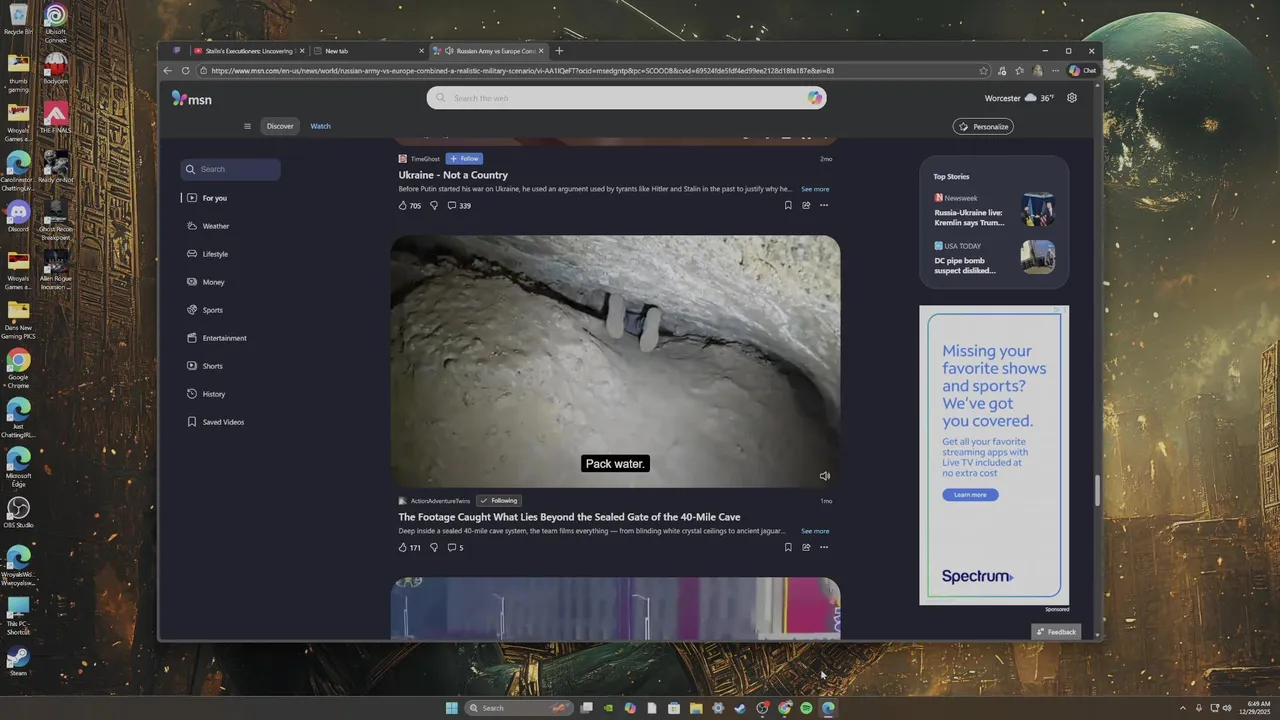Viewport: 1280px width, 720px height.
Task: Dislike the 40-Mile Cave video
Action: [x=434, y=548]
